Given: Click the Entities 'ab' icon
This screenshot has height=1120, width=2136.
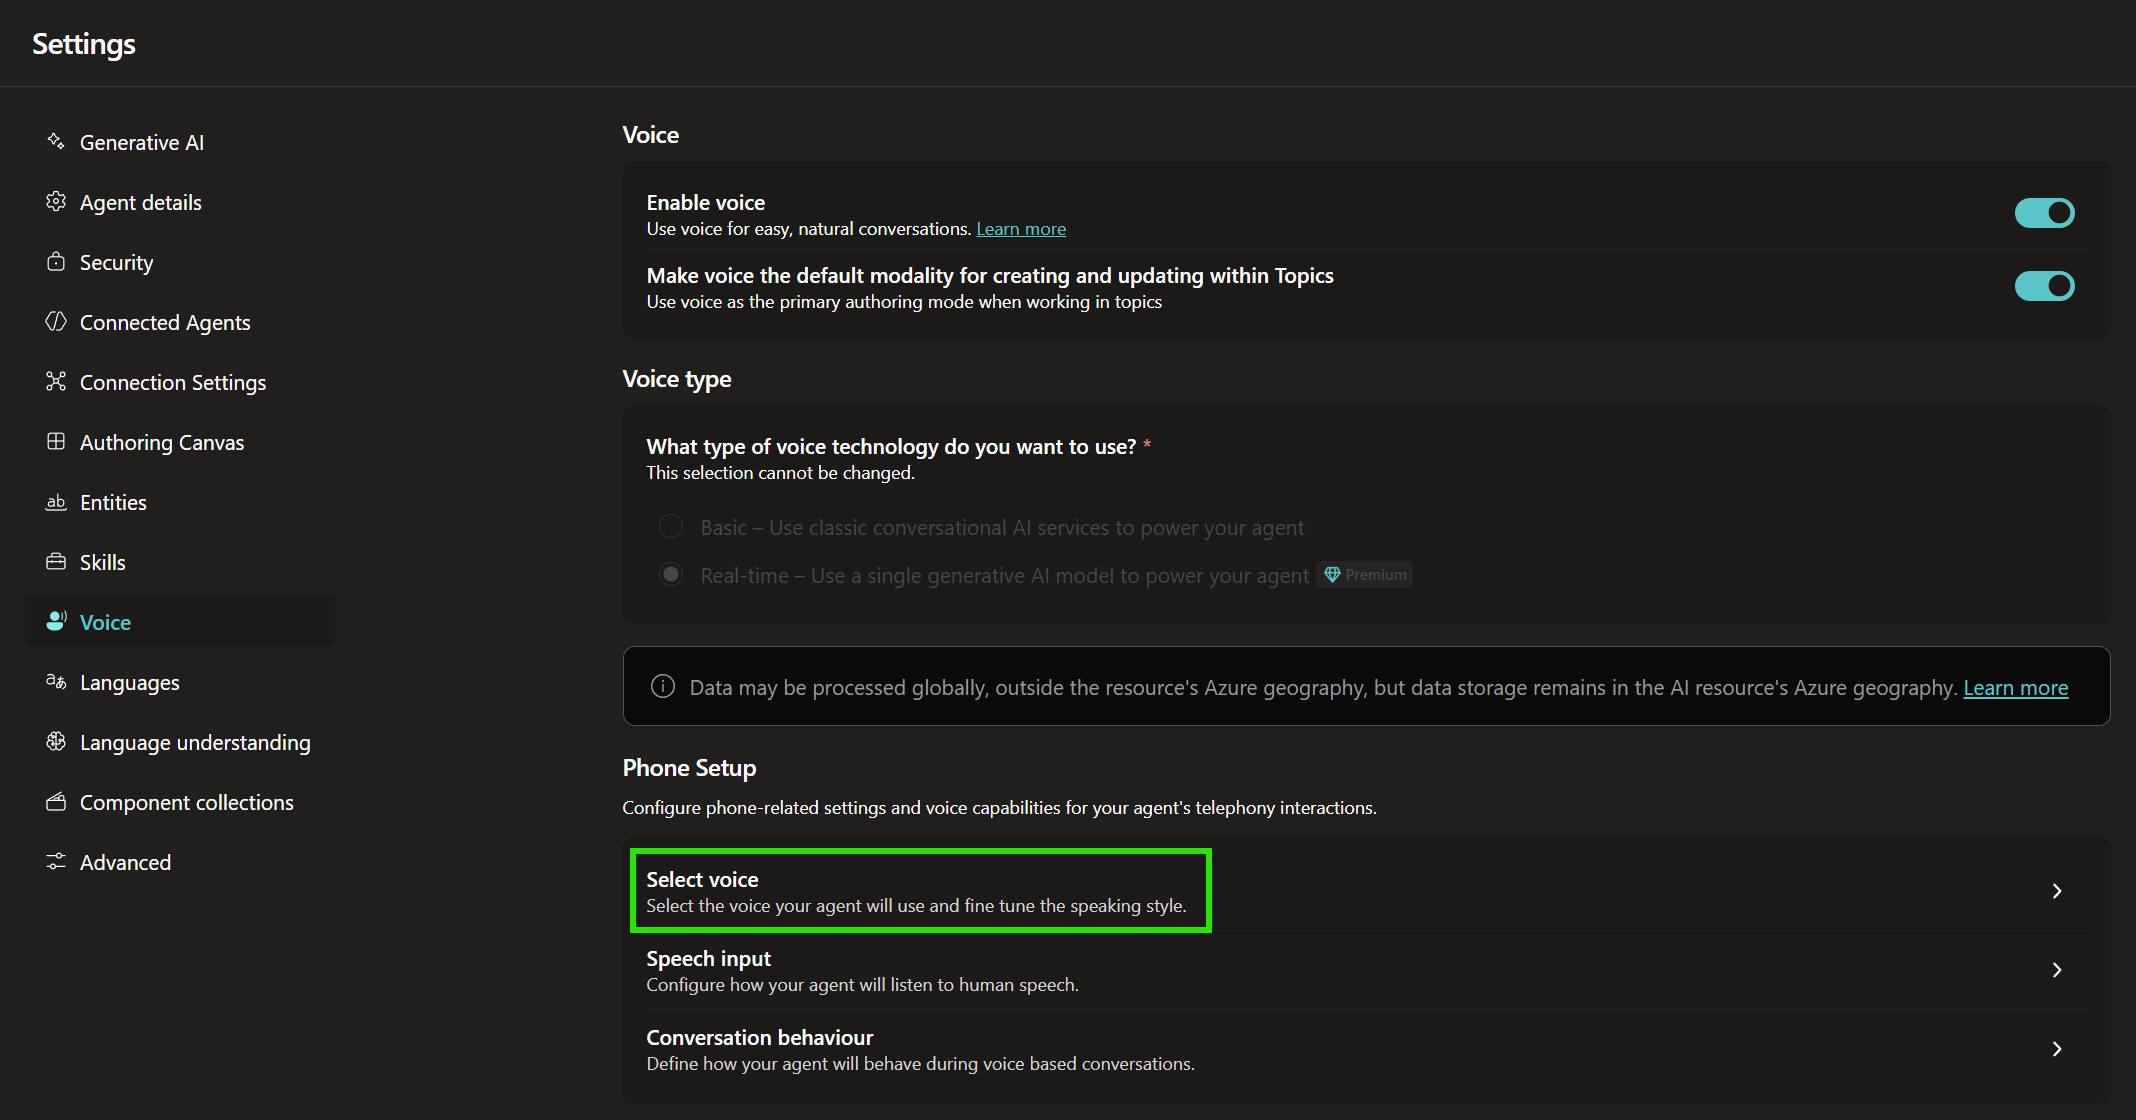Looking at the screenshot, I should point(56,501).
